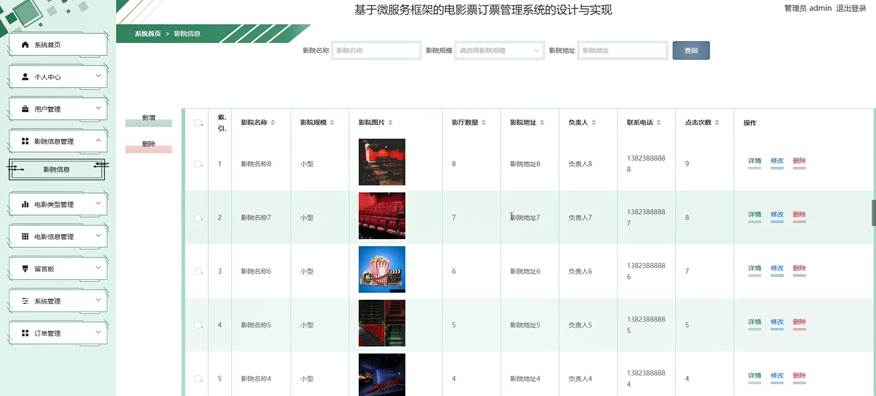Expand the 电影信息管理 menu chevron
The height and width of the screenshot is (396, 876).
pos(98,236)
